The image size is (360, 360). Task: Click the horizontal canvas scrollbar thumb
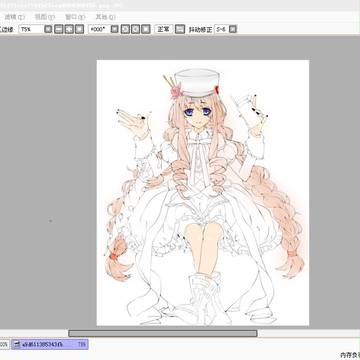[x=163, y=333]
